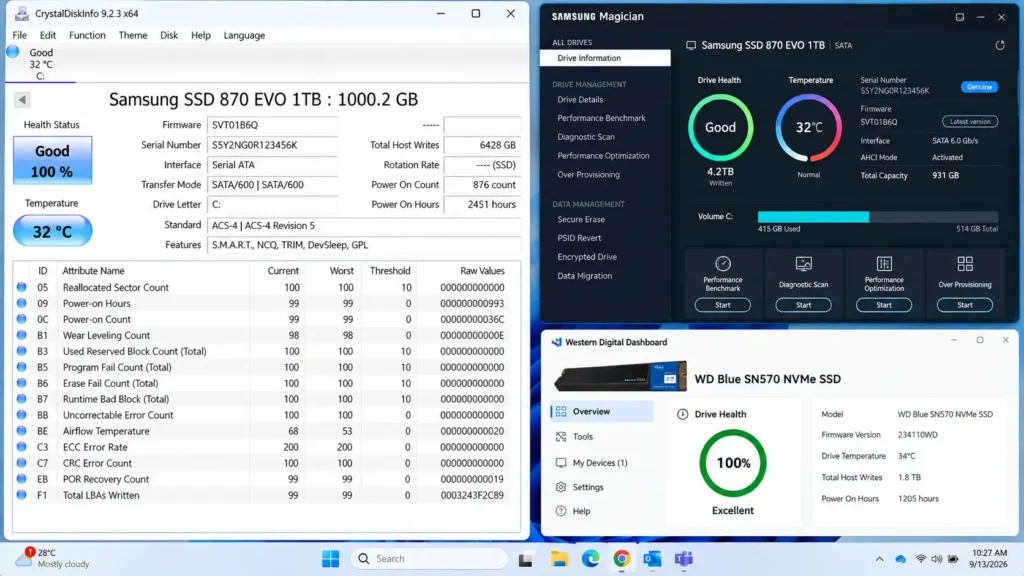Click the Volume C: usage bar
Image resolution: width=1024 pixels, height=576 pixels.
878,217
